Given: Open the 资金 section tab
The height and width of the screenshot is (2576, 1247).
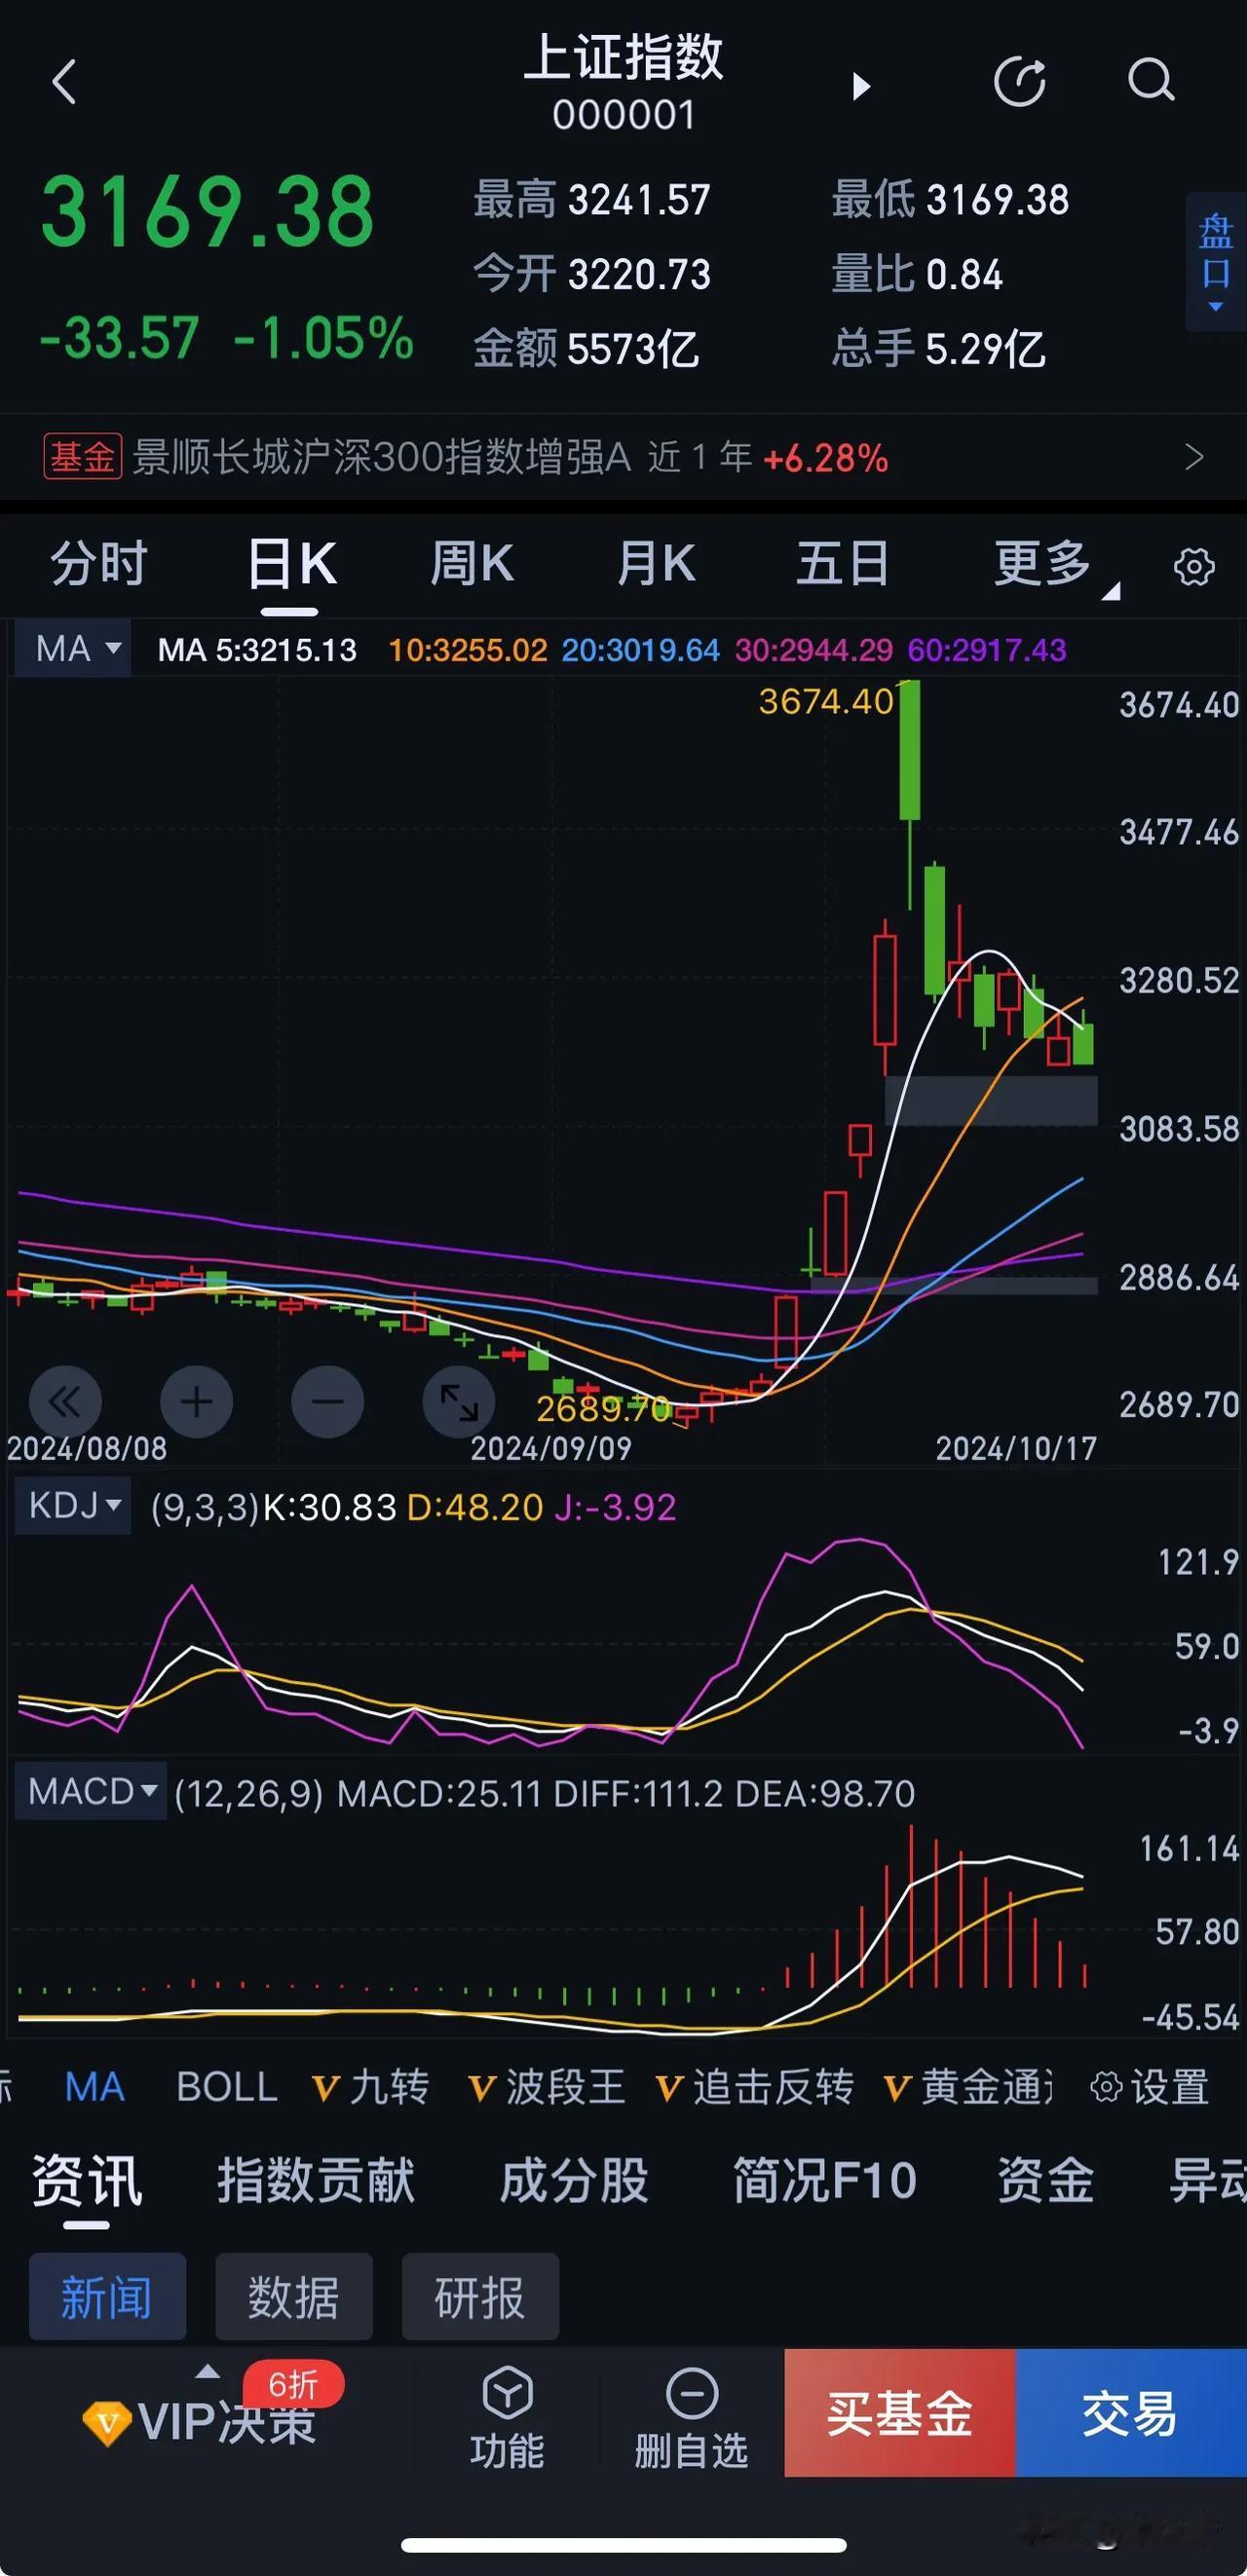Looking at the screenshot, I should pos(1045,2181).
